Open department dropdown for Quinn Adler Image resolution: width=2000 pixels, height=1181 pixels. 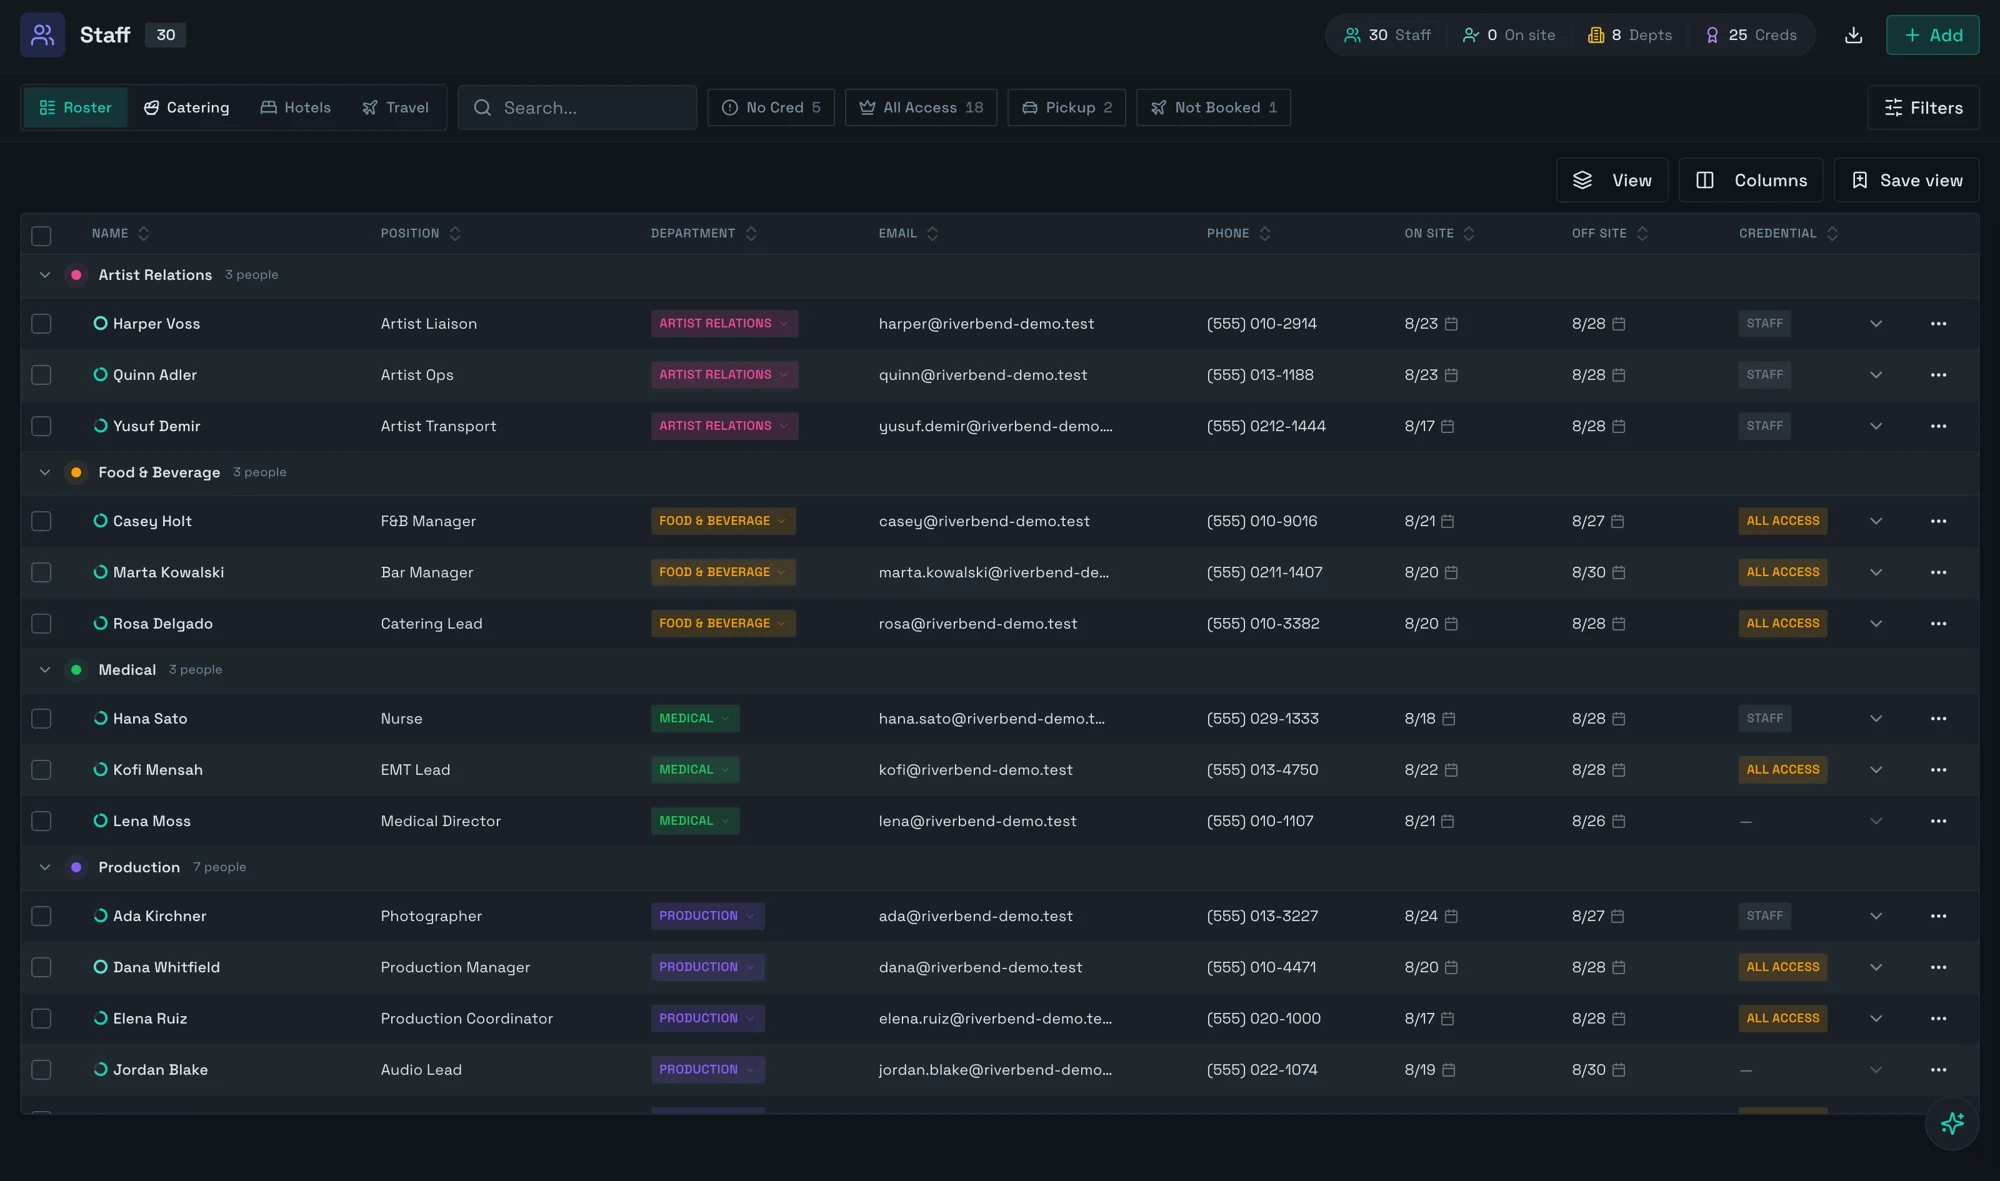(724, 375)
